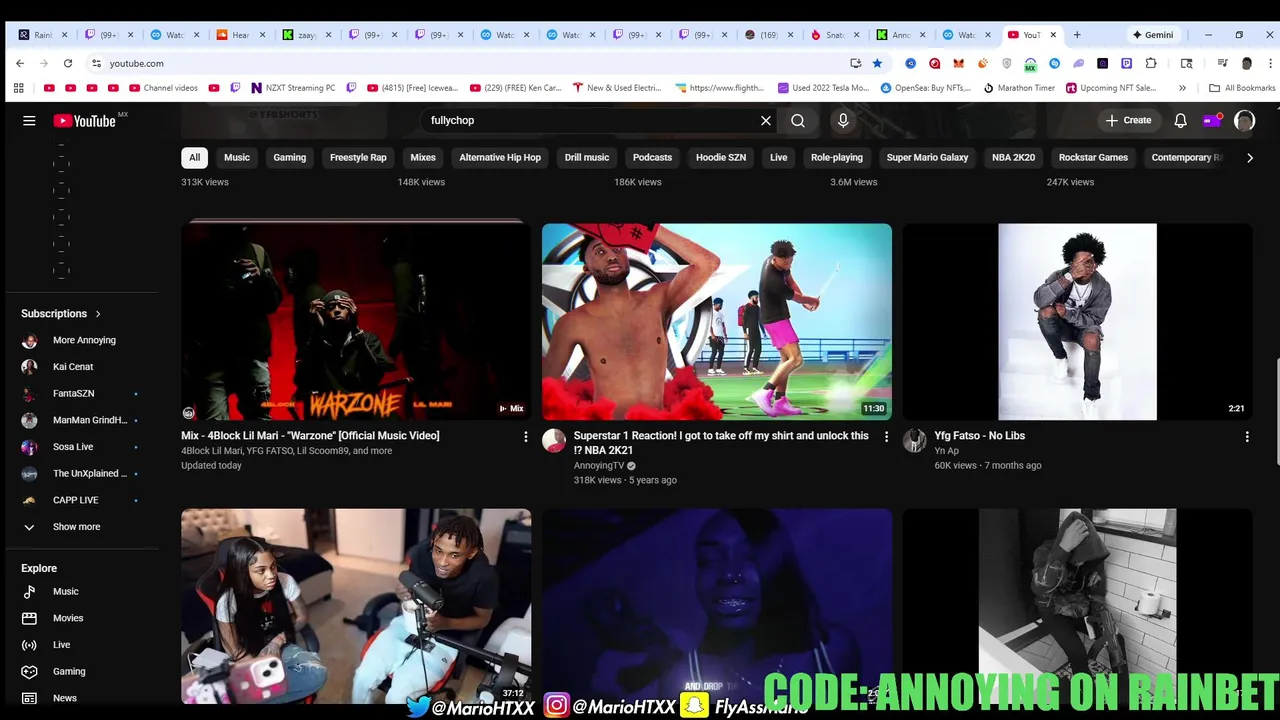Click the page vertical scrollbar
The image size is (1280, 720).
[1277, 410]
